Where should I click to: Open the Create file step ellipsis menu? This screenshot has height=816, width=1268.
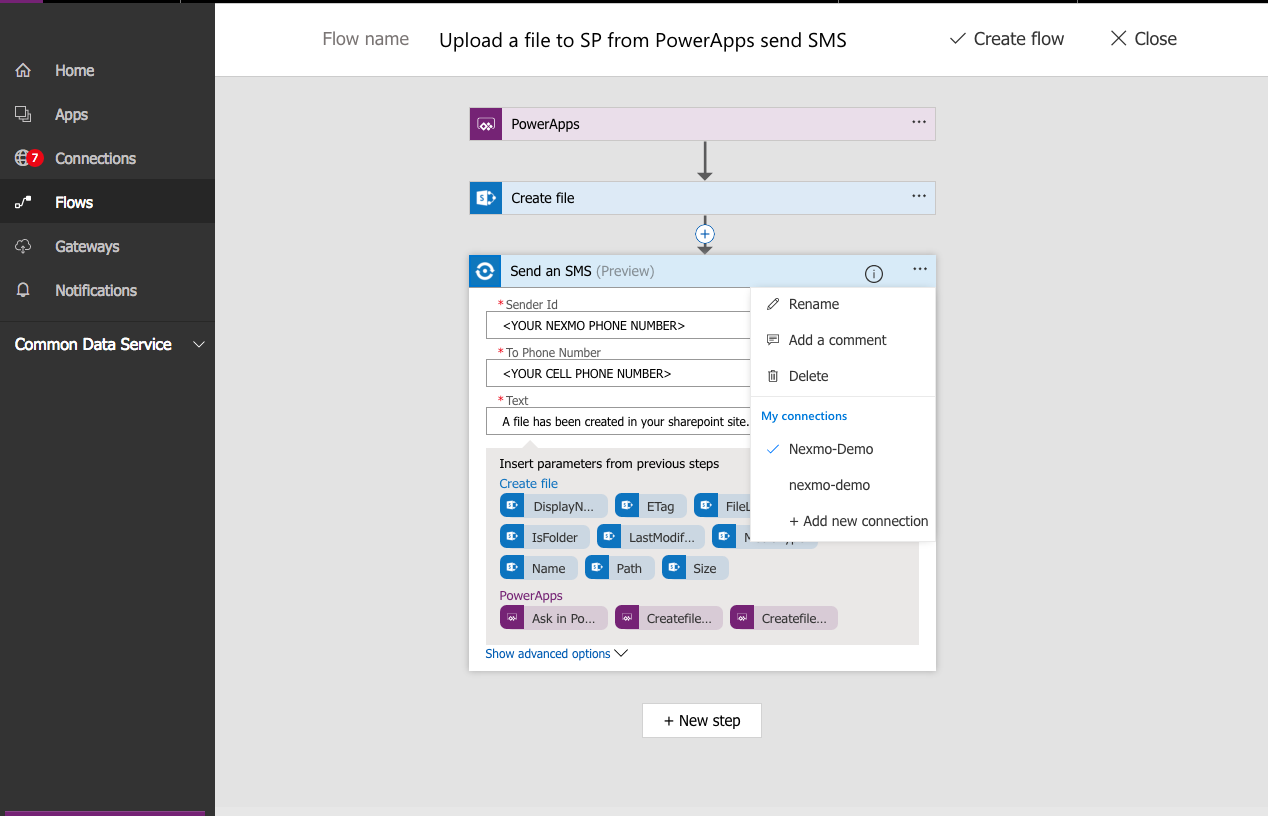coord(918,196)
